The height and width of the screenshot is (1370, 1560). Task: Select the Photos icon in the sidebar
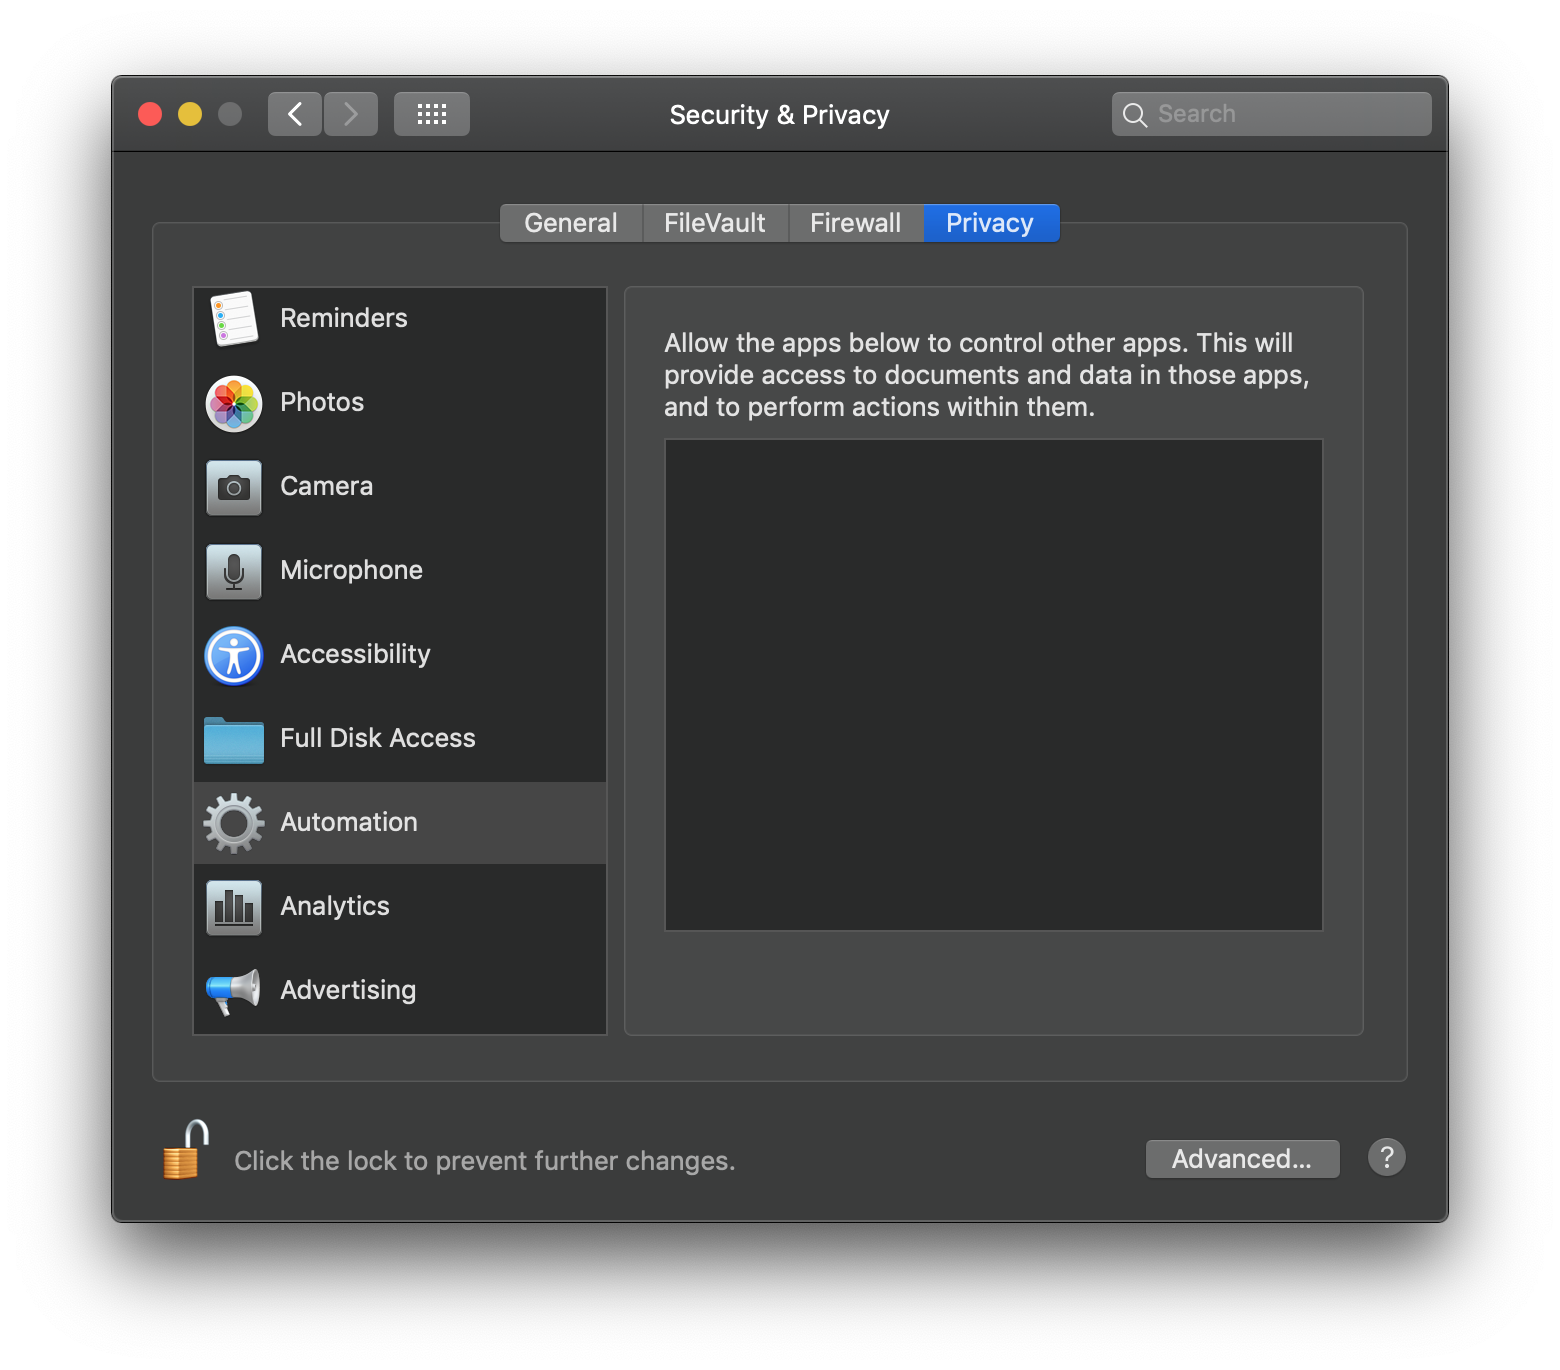click(233, 404)
